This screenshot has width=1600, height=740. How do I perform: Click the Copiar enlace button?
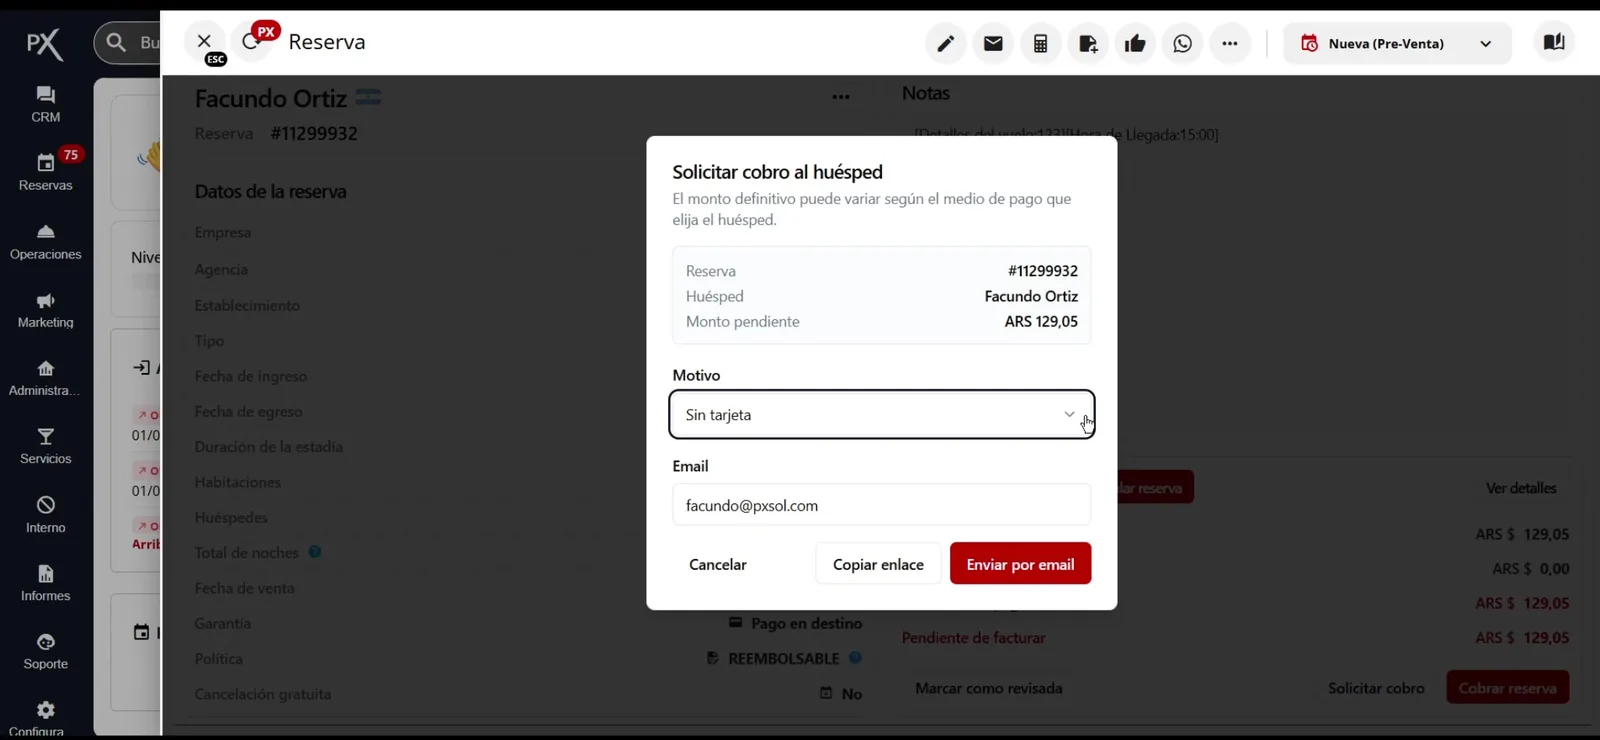pos(878,564)
